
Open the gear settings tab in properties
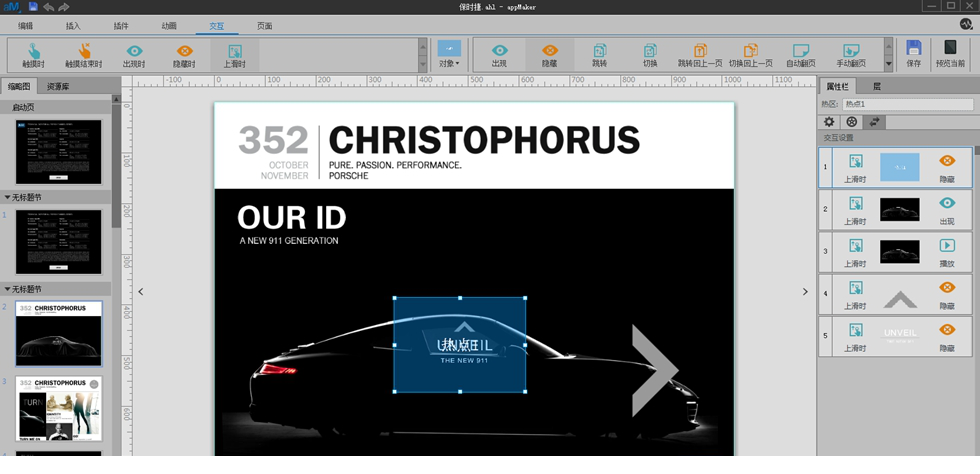pyautogui.click(x=829, y=122)
